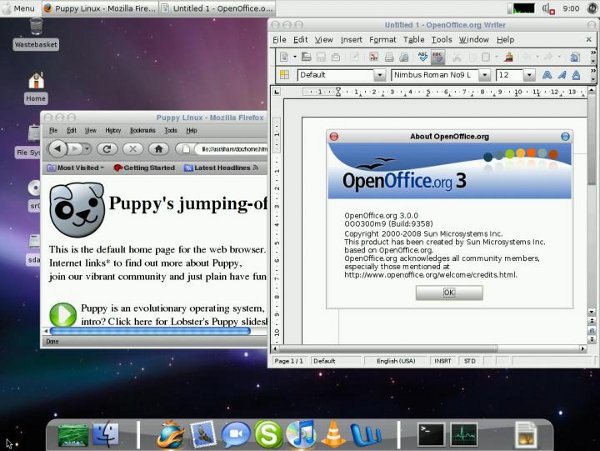Click the Firefox Reload button
Screen dimensions: 600x451
click(x=107, y=149)
